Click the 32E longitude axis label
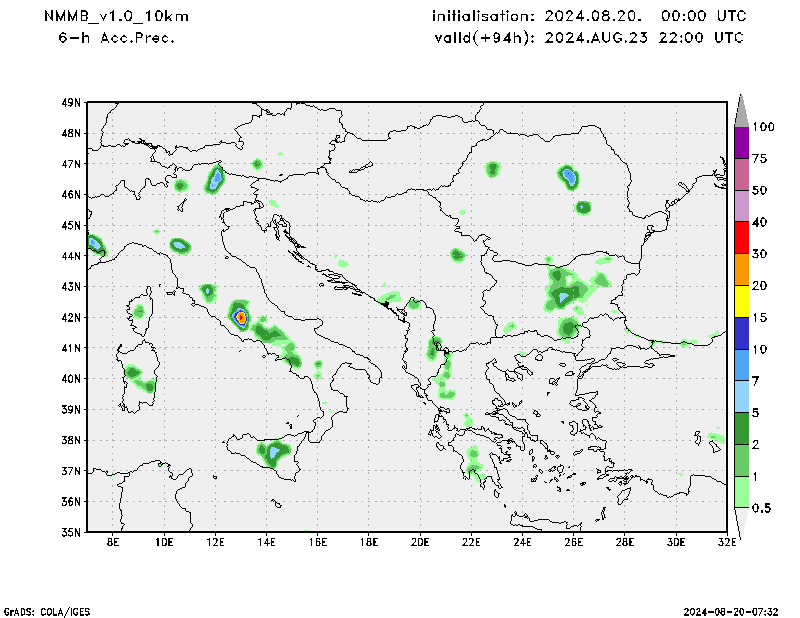Image resolution: width=800 pixels, height=618 pixels. [x=727, y=542]
